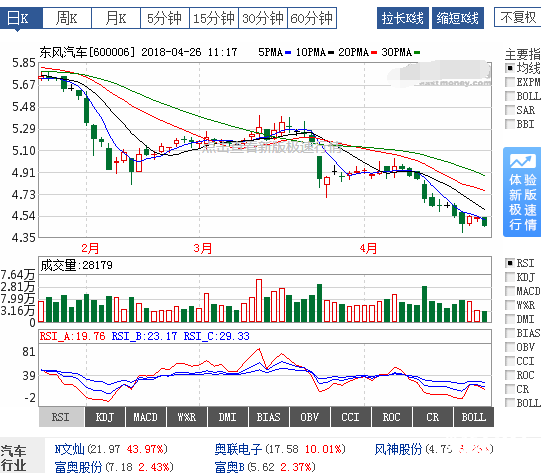Open the ROC tab below the chart
The width and height of the screenshot is (541, 473).
tap(391, 417)
